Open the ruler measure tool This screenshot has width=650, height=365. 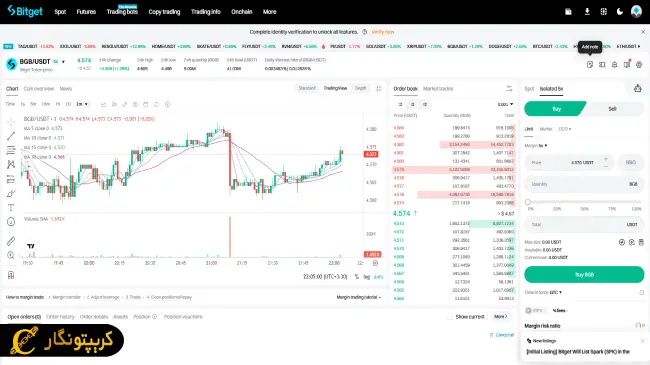click(11, 241)
